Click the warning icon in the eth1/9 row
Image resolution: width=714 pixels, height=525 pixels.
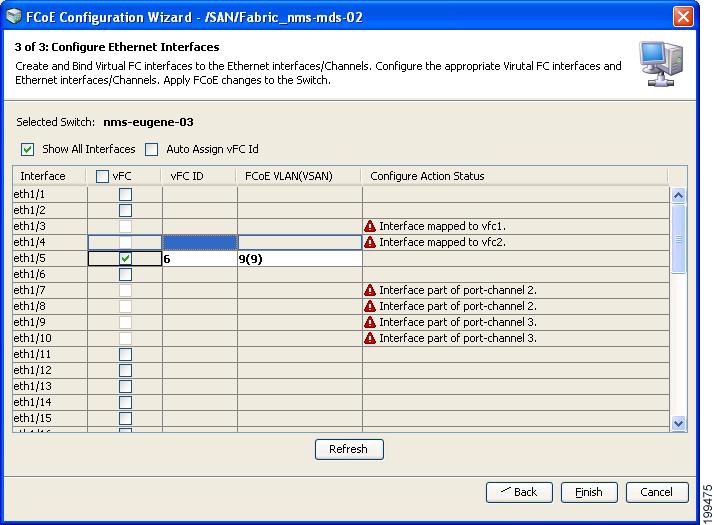[x=370, y=322]
